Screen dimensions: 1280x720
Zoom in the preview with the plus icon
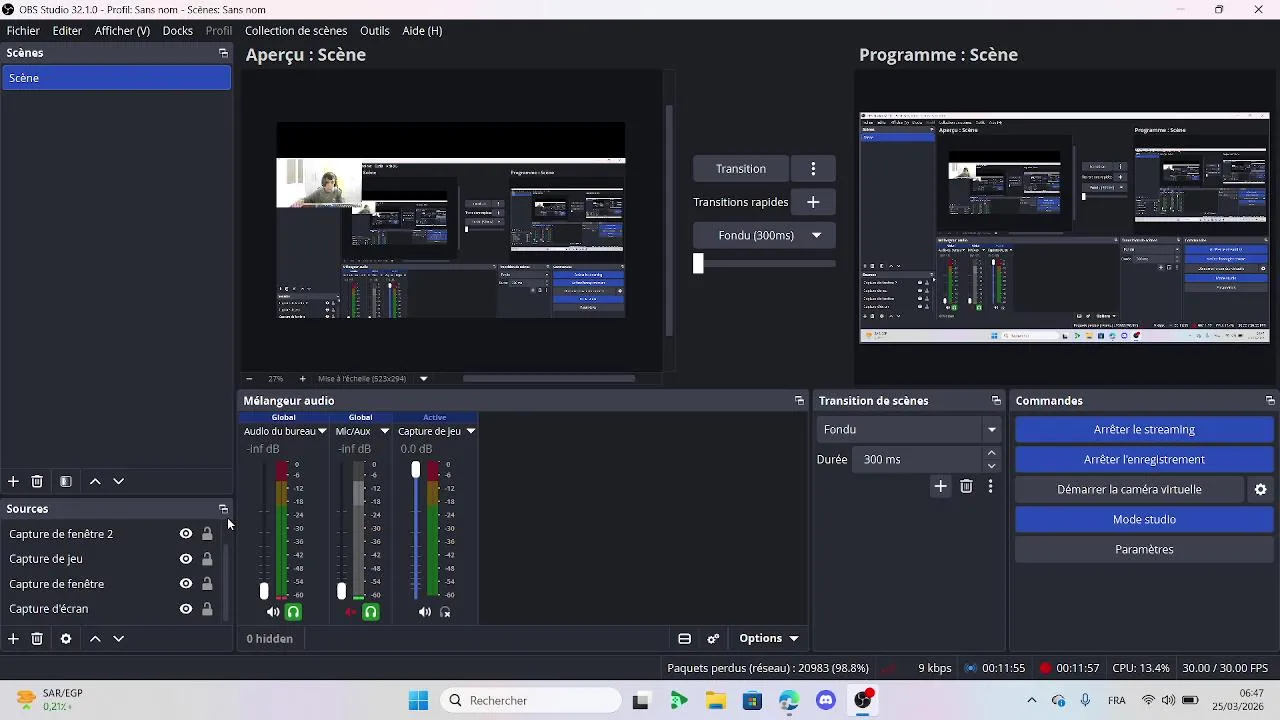(x=303, y=379)
